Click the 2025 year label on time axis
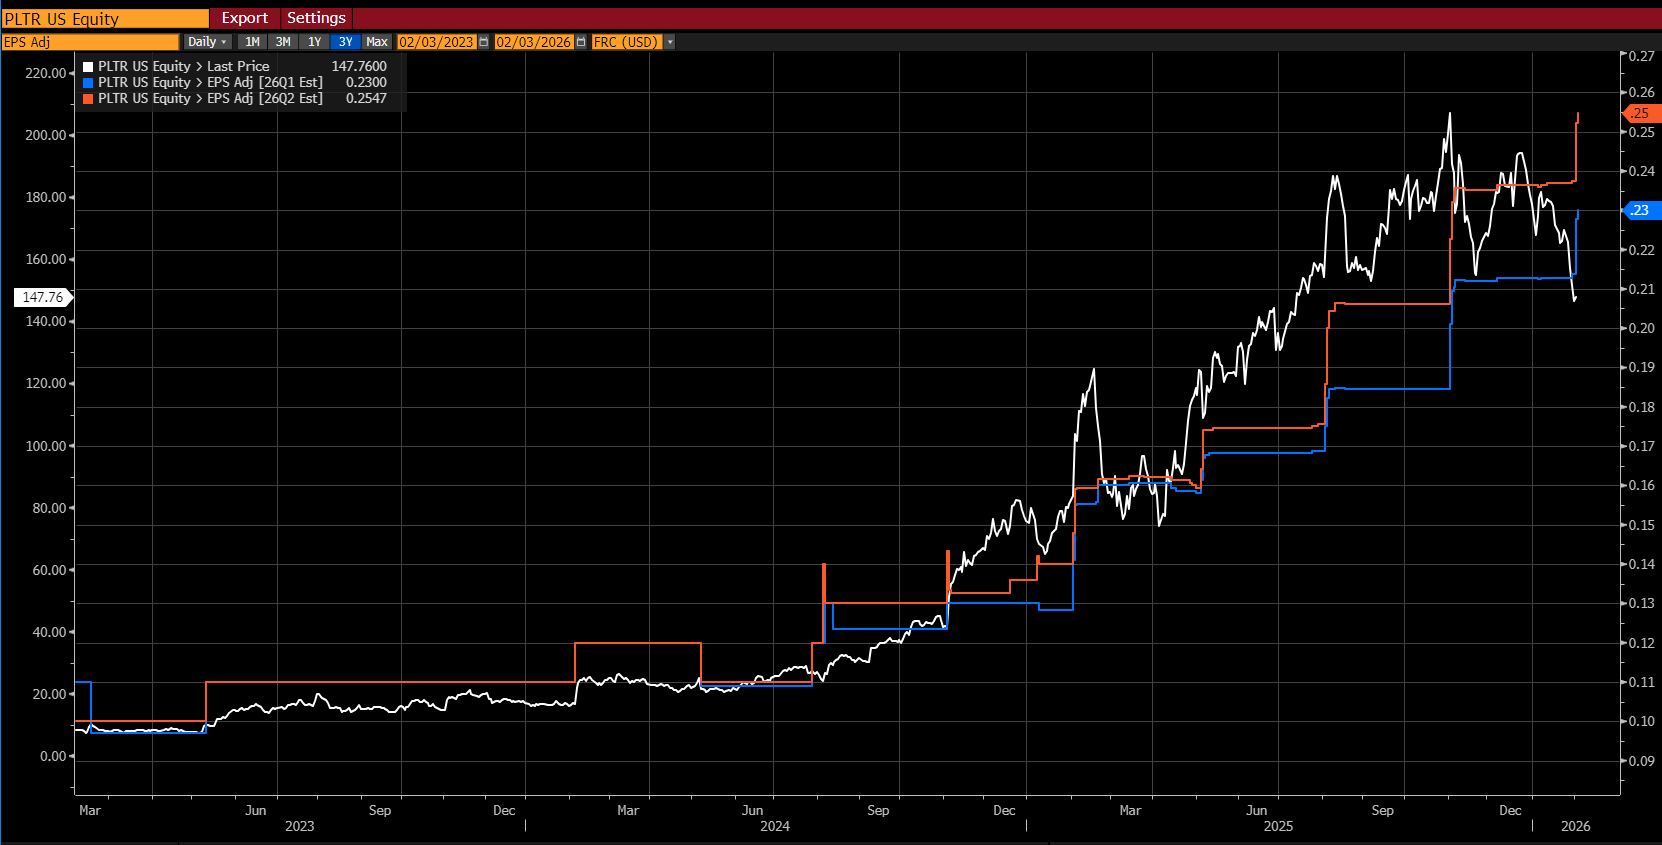This screenshot has height=845, width=1662. coord(1278,826)
